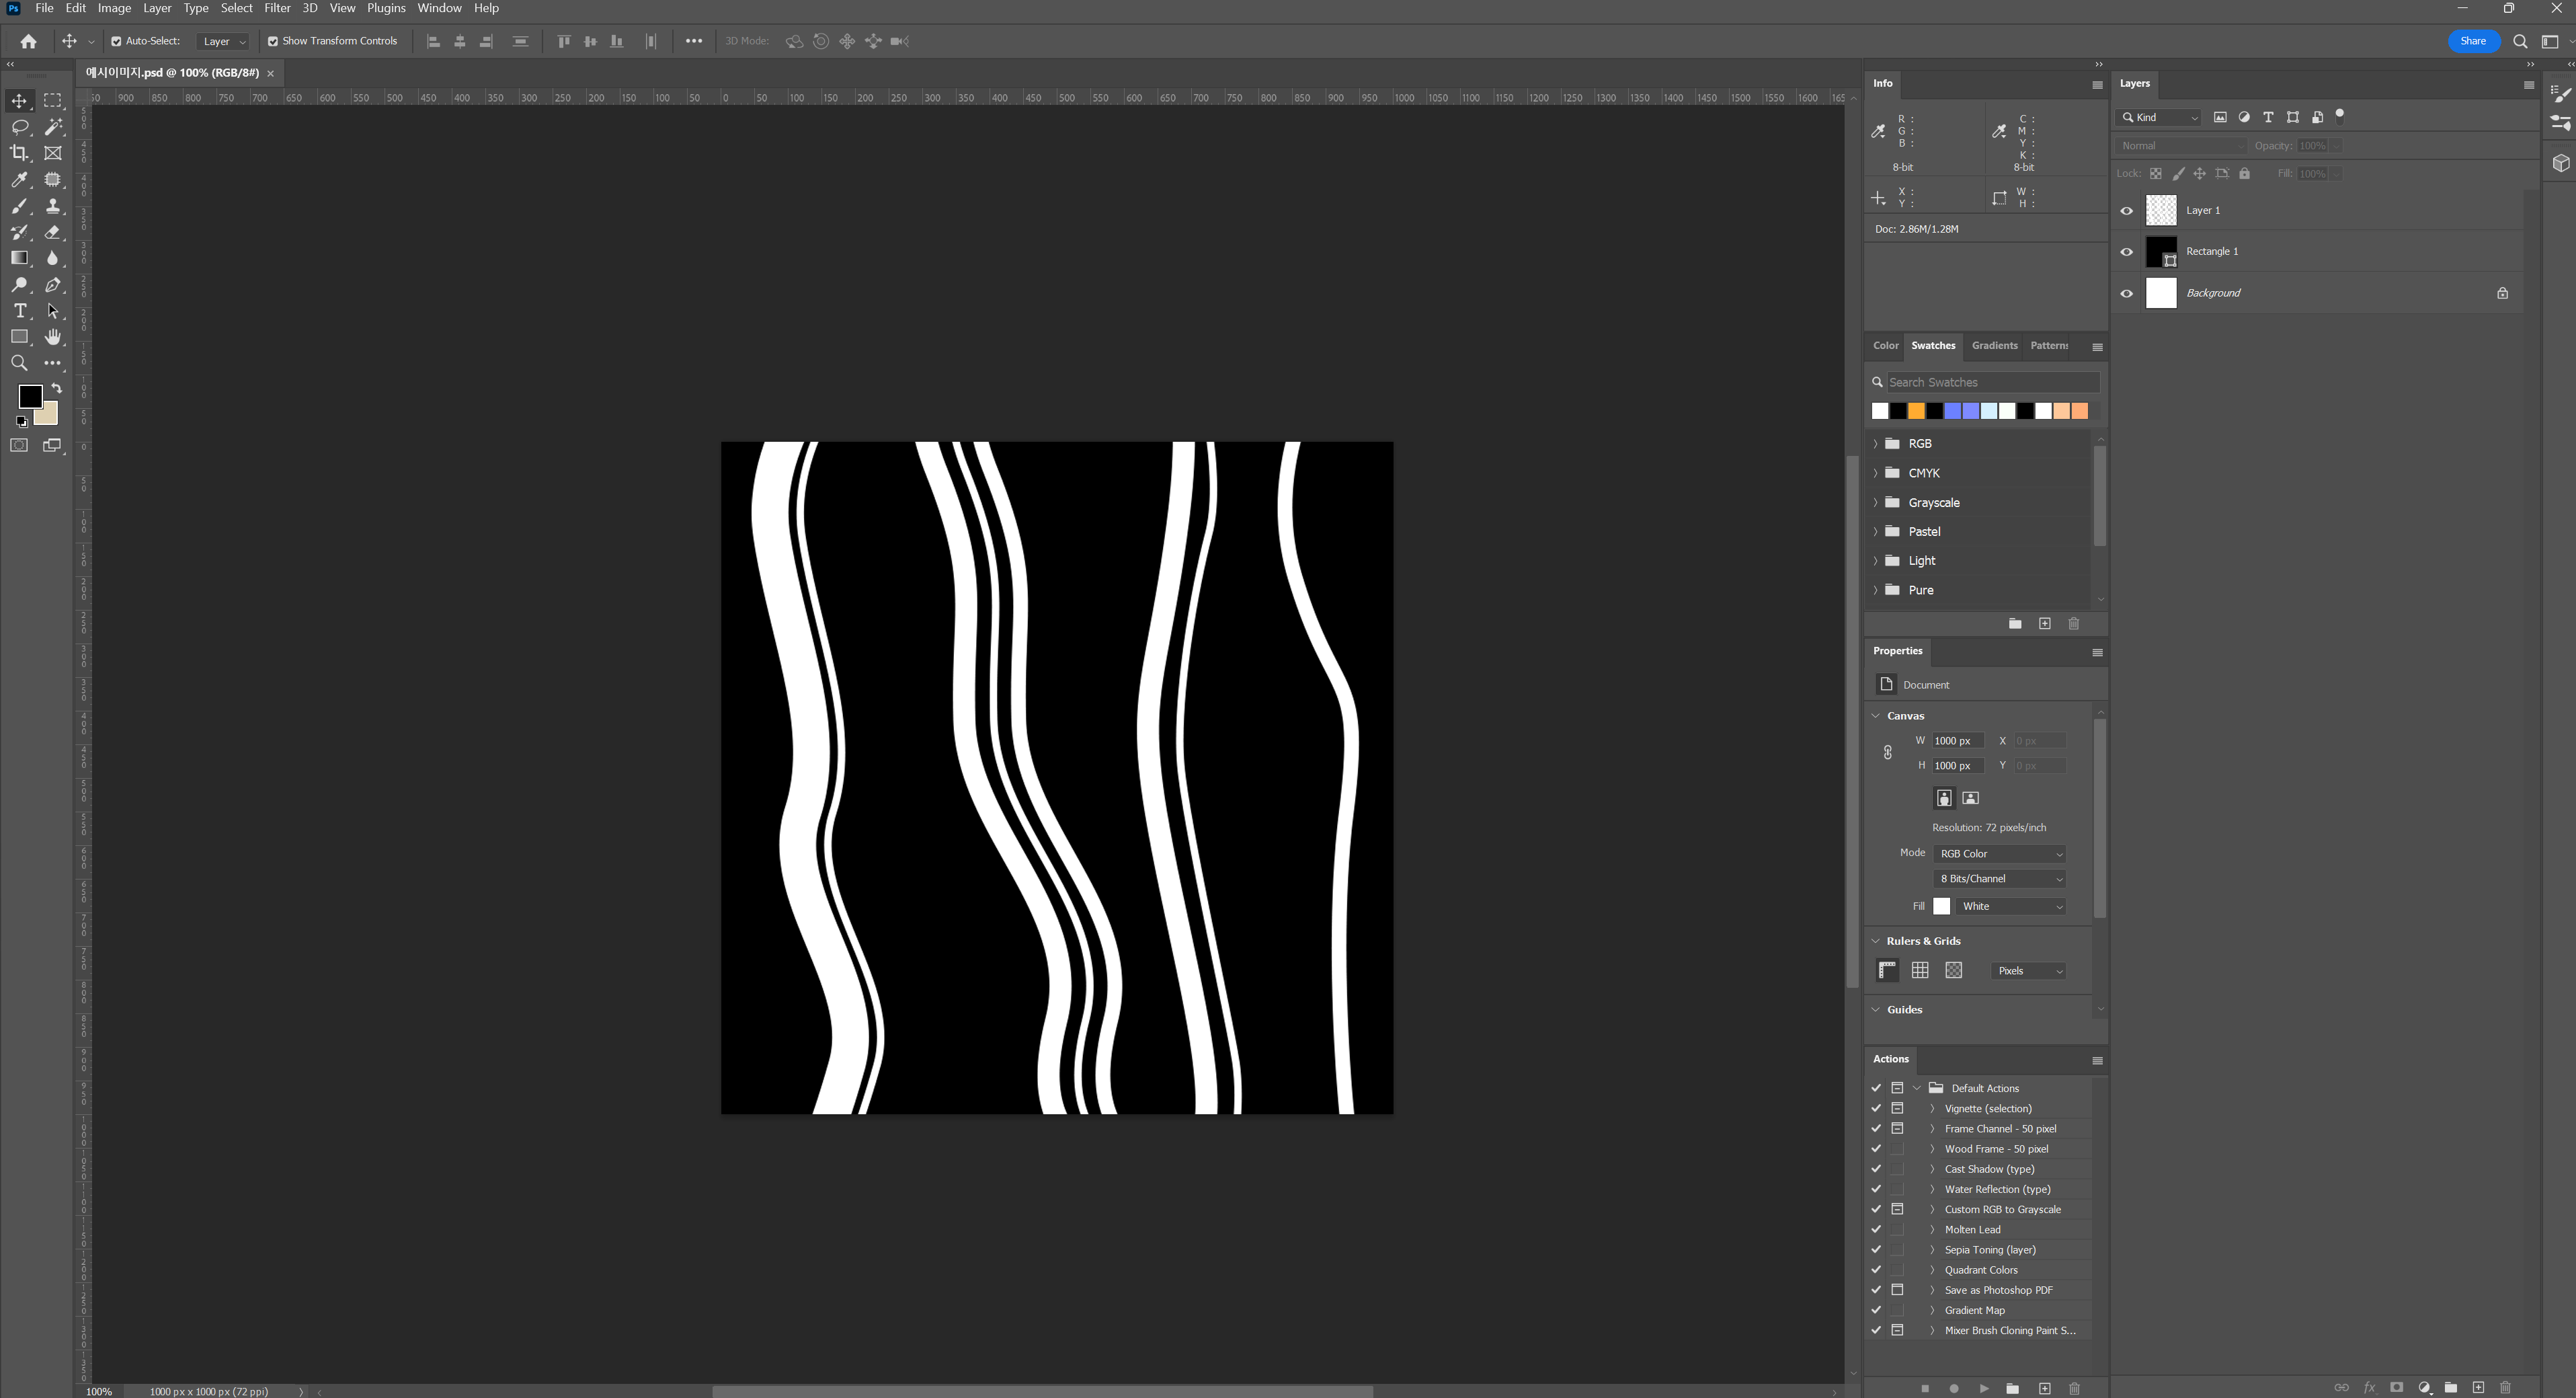
Task: Select the Layer 1 thumbnail
Action: pyautogui.click(x=2161, y=210)
